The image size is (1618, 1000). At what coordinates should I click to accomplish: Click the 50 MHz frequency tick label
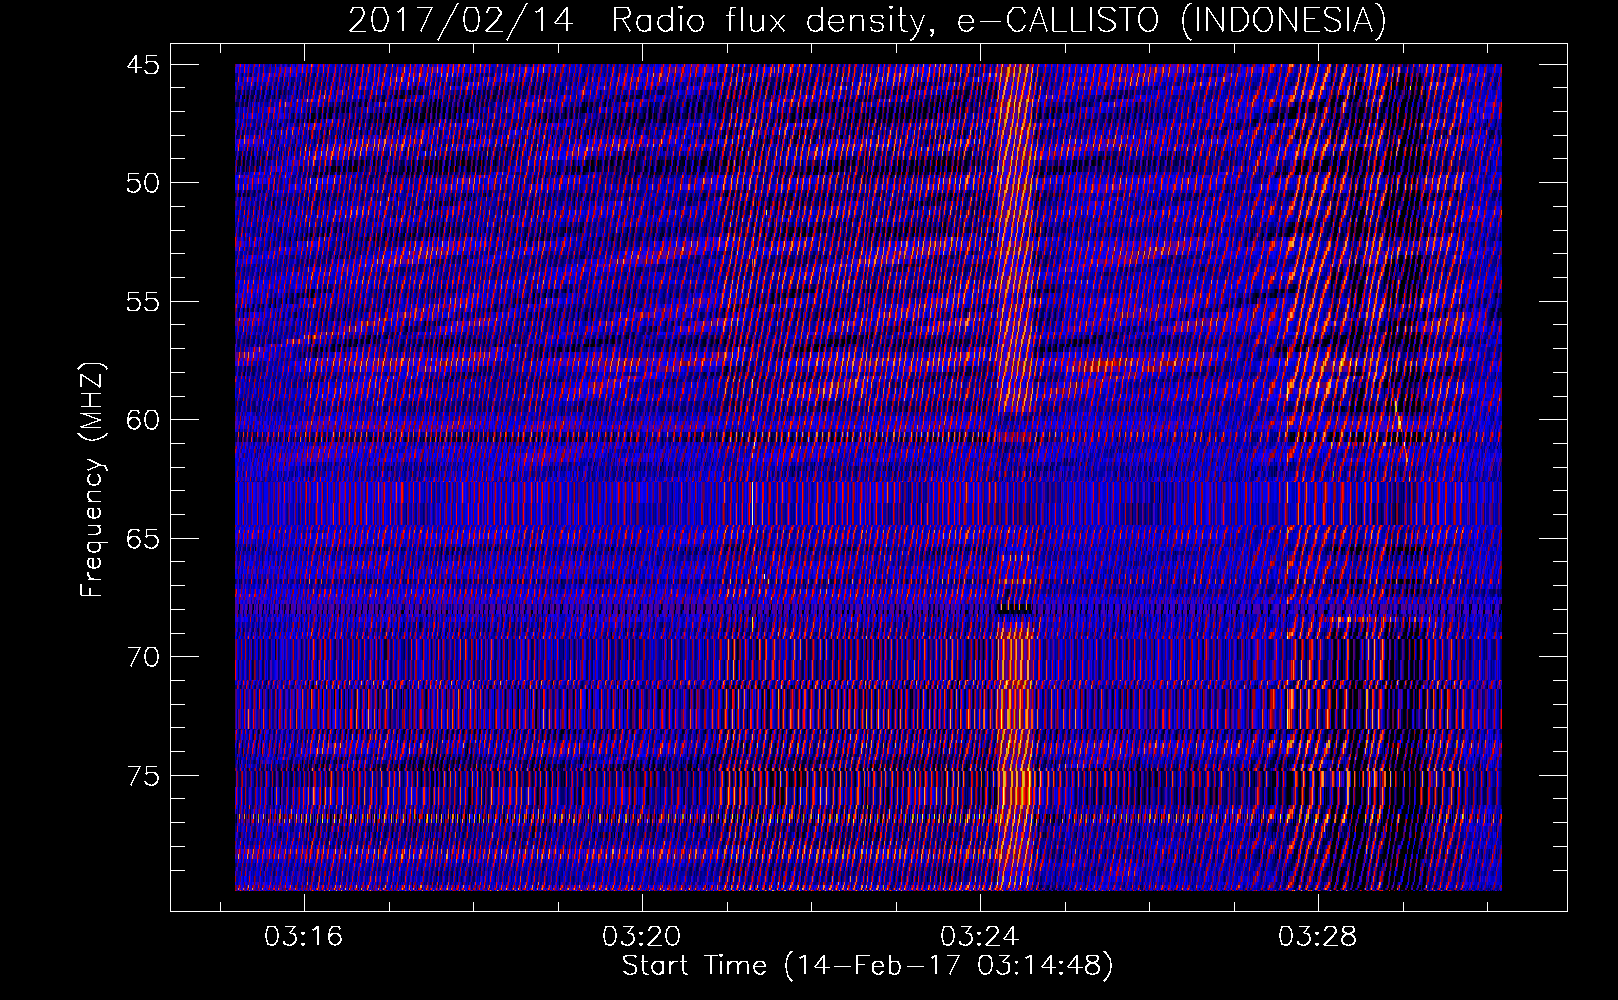coord(143,183)
